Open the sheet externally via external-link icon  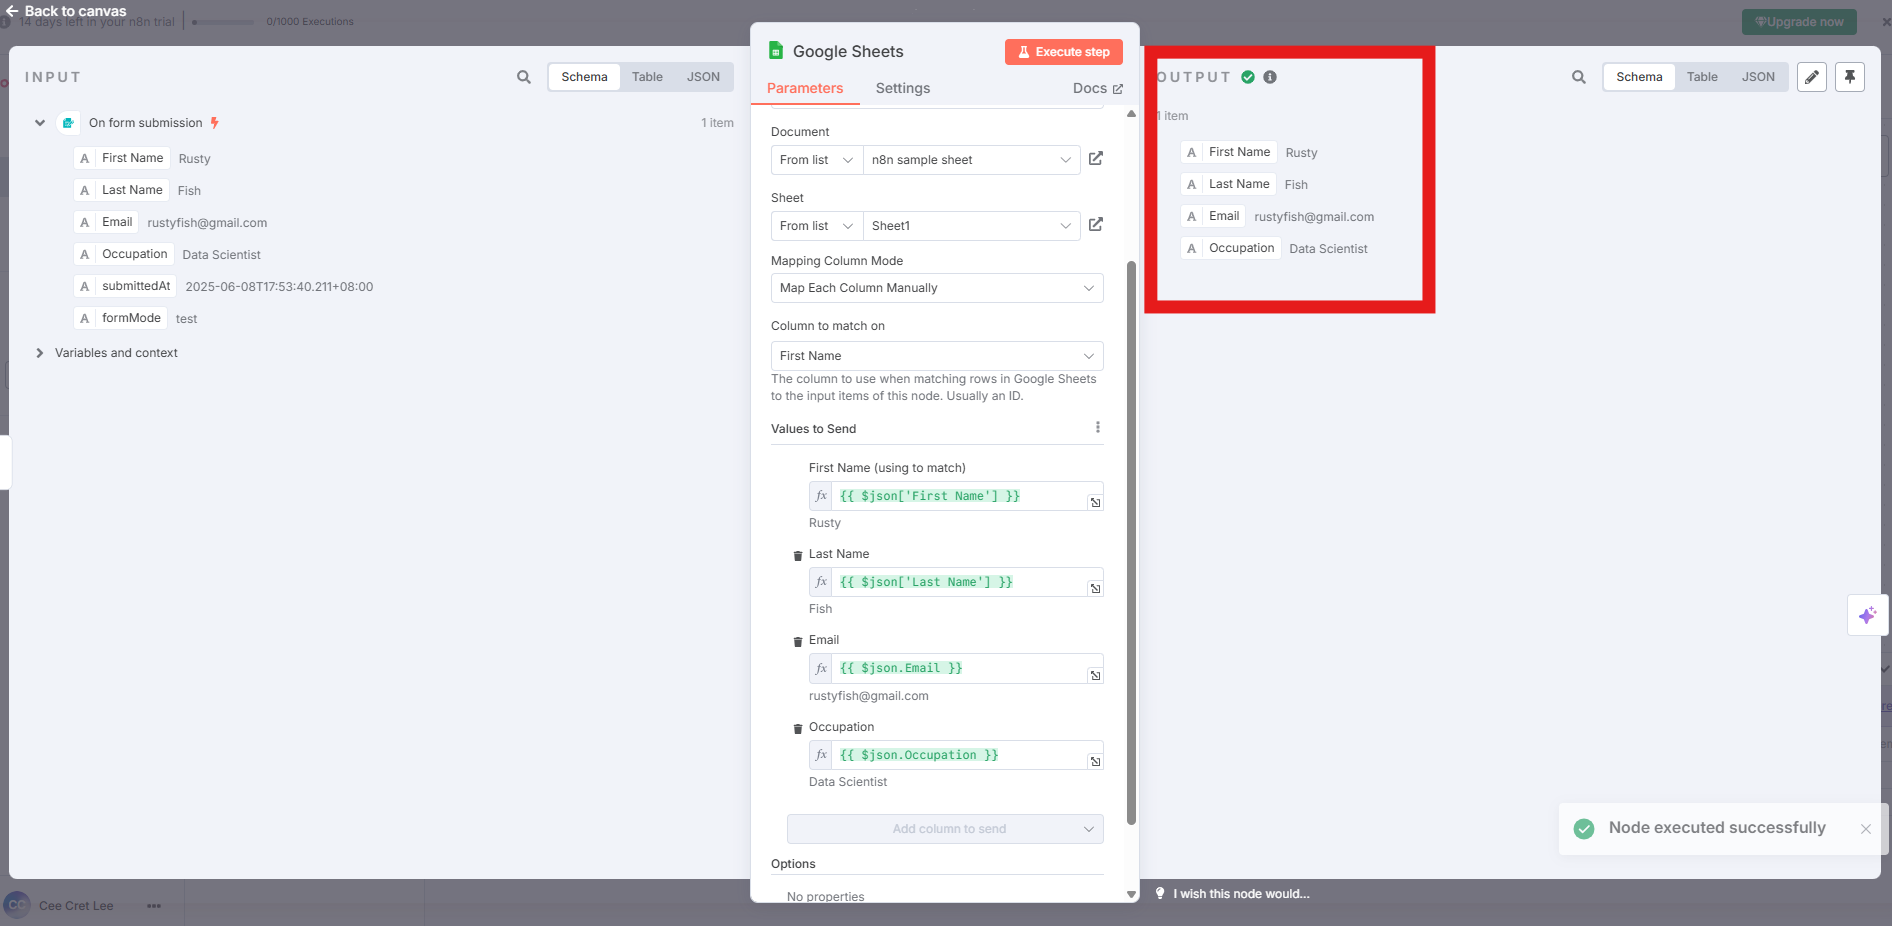pos(1095,225)
